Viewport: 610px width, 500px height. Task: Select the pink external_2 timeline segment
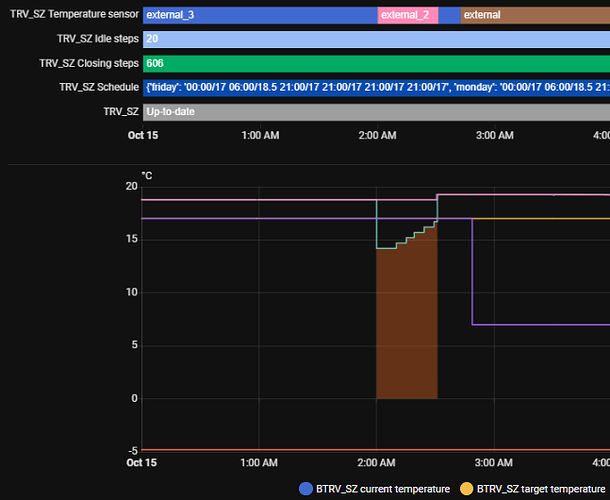[407, 15]
